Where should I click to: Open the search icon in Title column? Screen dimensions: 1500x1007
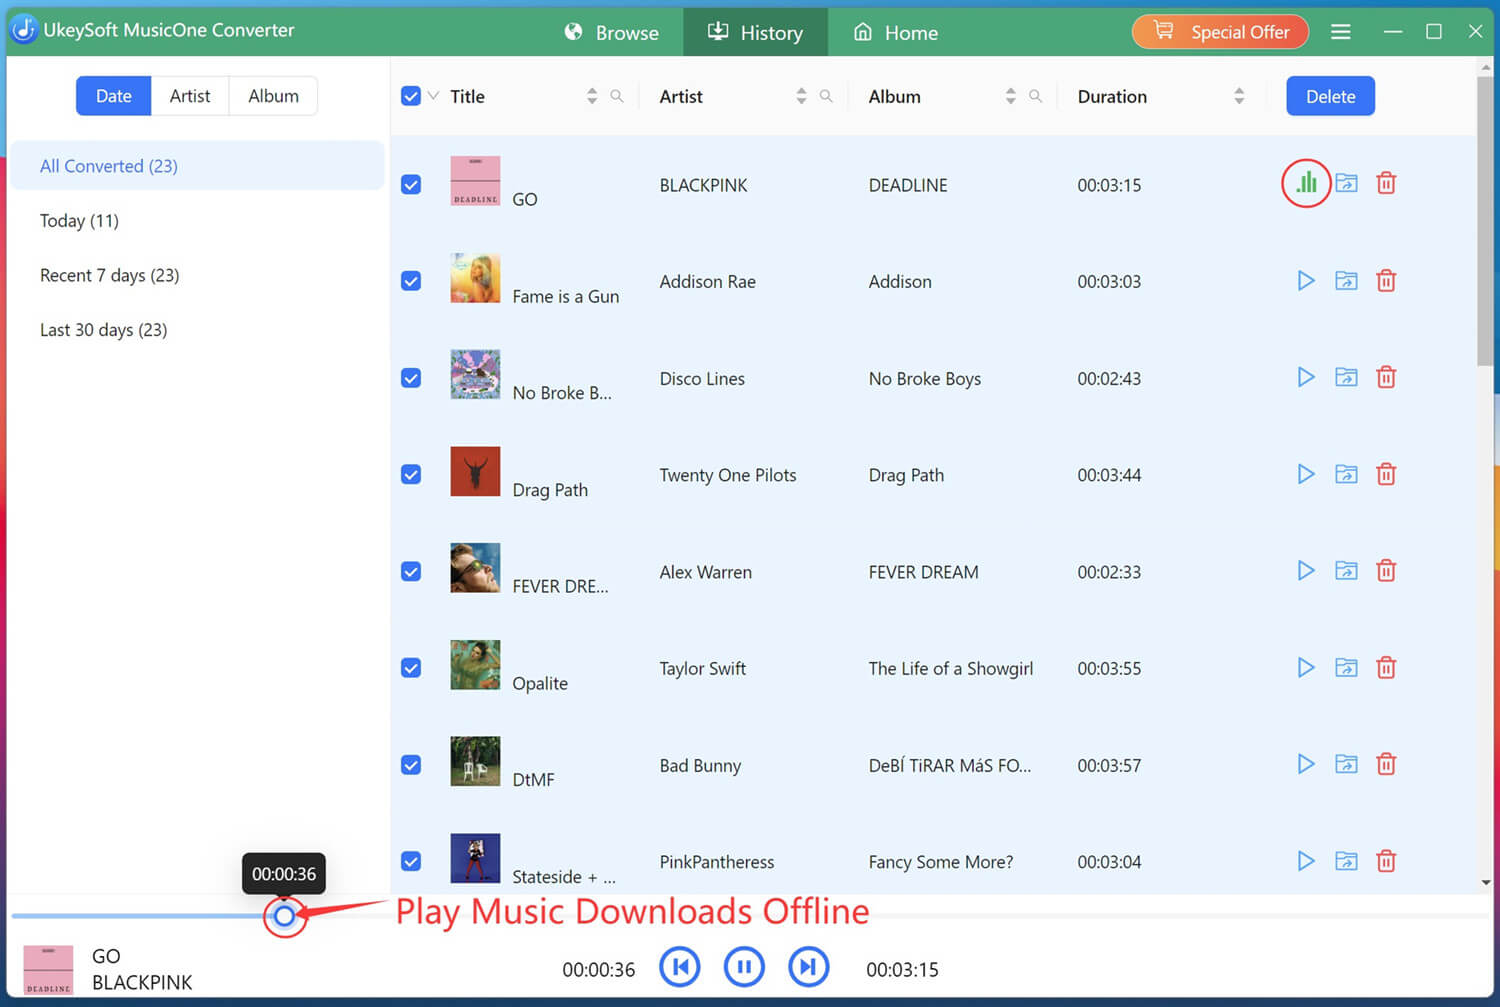click(x=617, y=96)
